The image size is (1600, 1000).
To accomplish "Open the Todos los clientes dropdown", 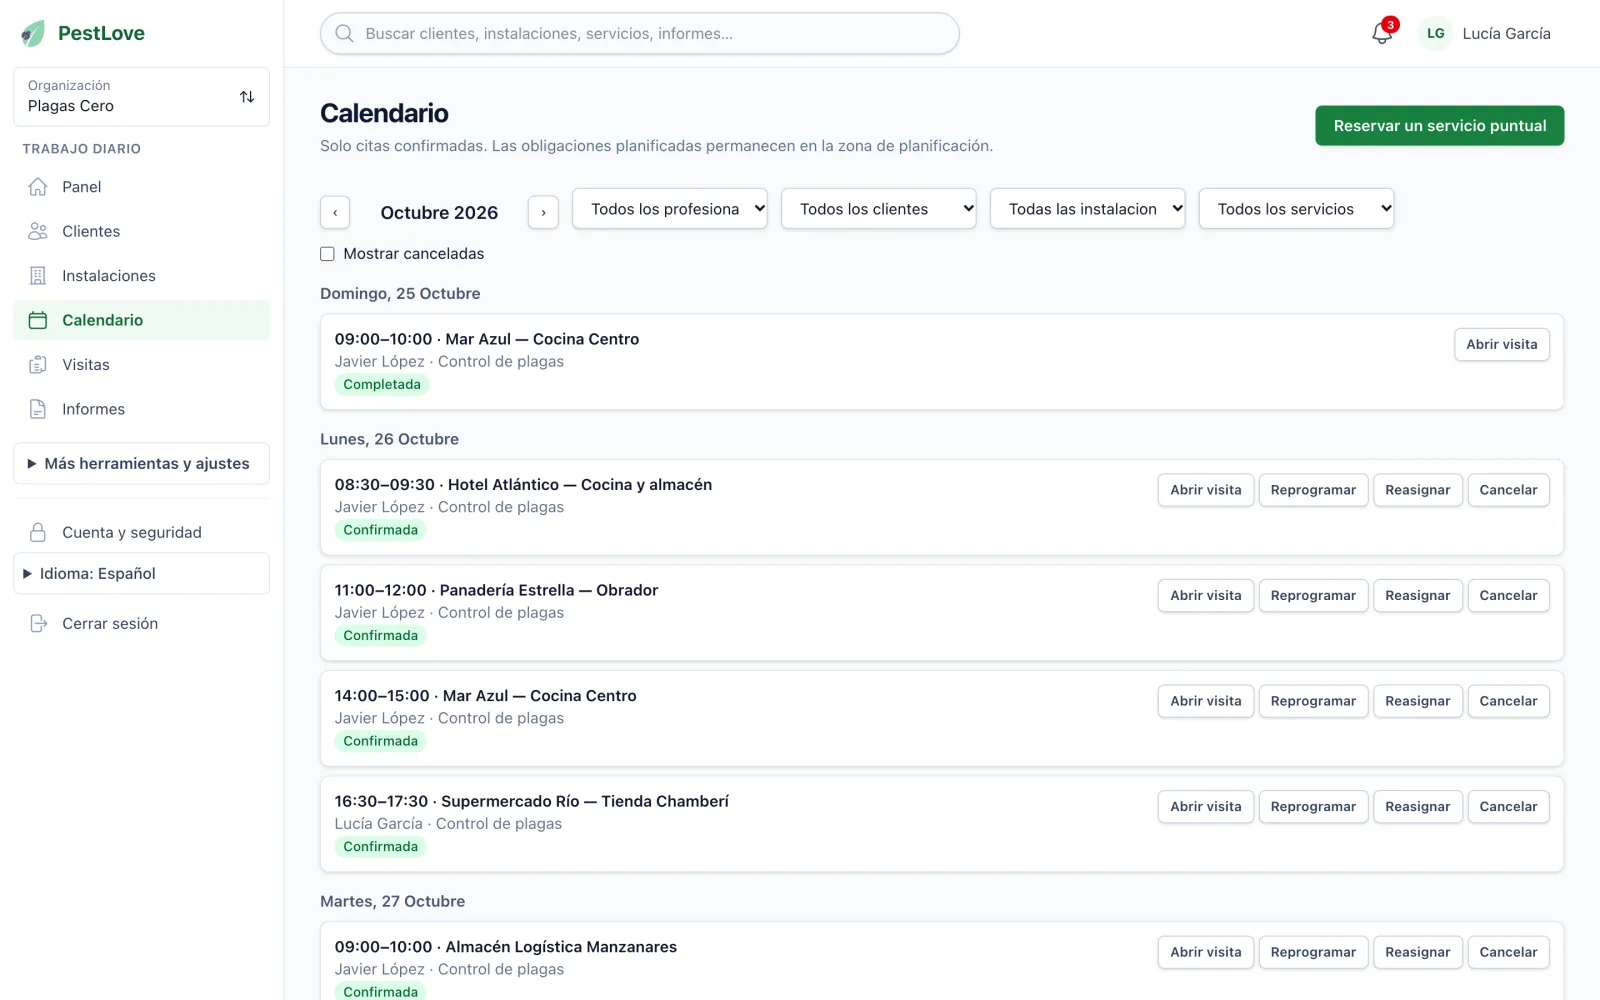I will click(x=879, y=209).
